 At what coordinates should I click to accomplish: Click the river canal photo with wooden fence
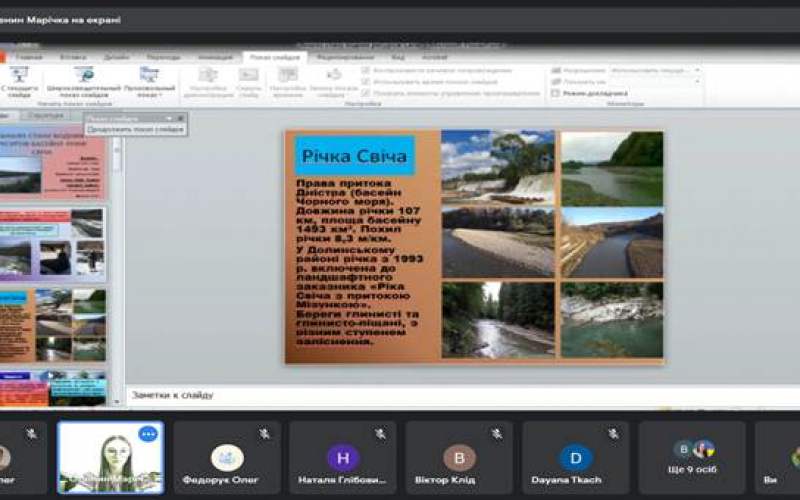coord(612,243)
